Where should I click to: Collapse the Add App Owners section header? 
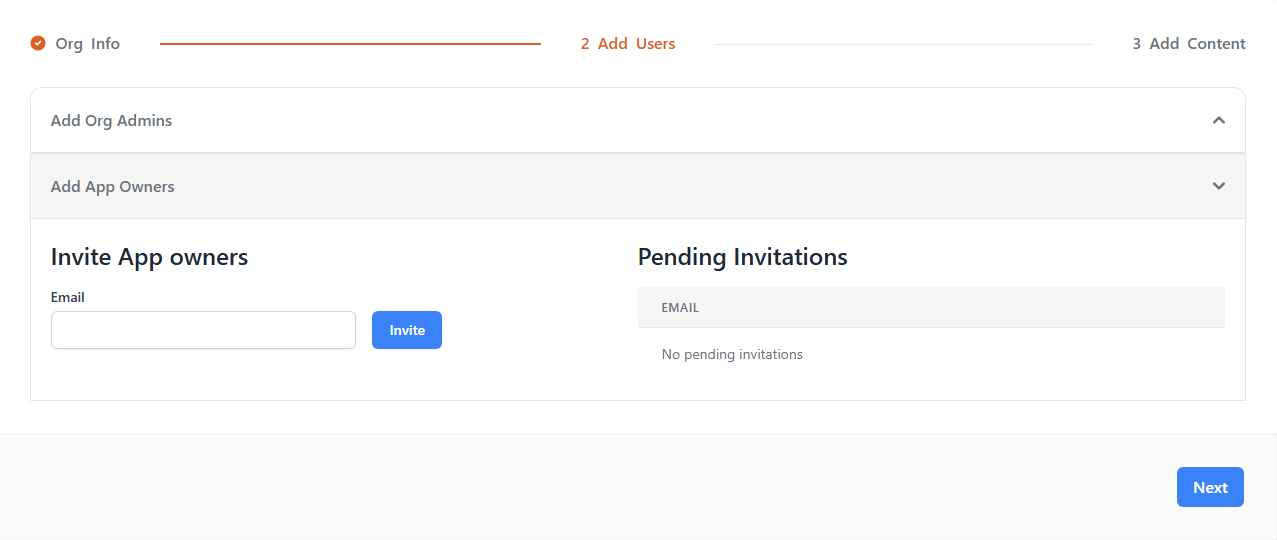coord(112,187)
